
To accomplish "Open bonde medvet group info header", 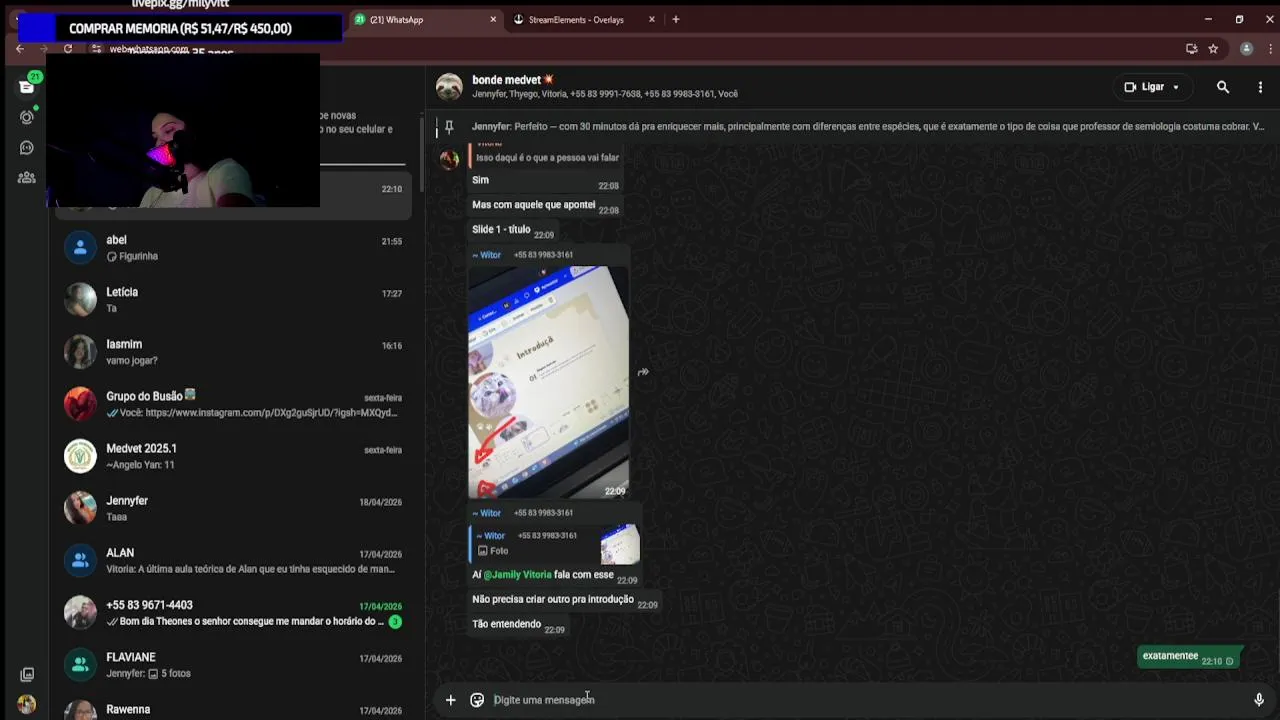I will click(x=605, y=87).
